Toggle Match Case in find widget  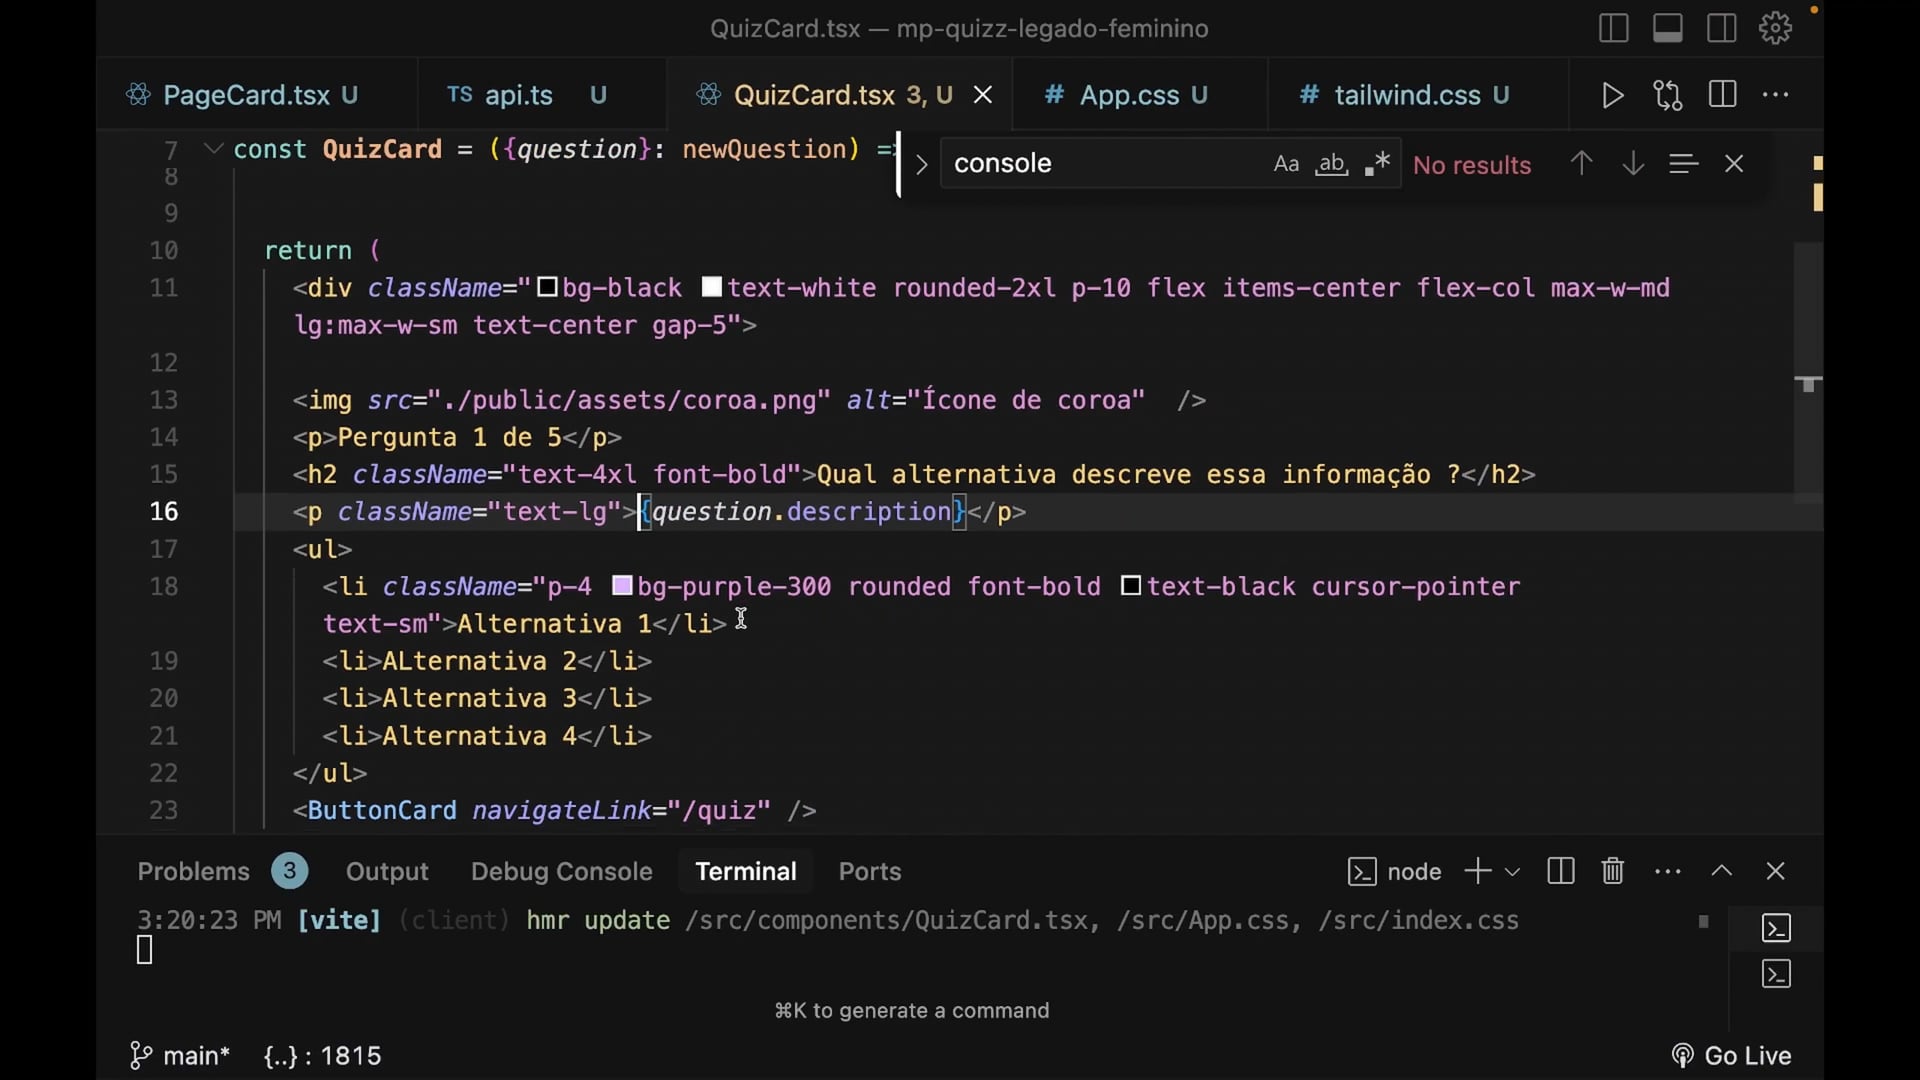tap(1286, 164)
